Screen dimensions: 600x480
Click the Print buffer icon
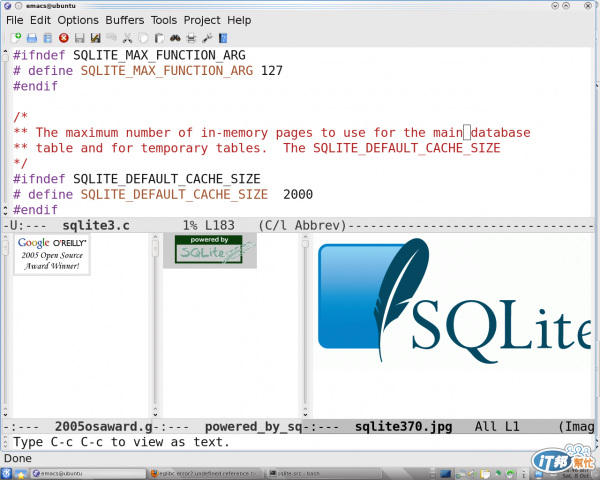[x=191, y=38]
